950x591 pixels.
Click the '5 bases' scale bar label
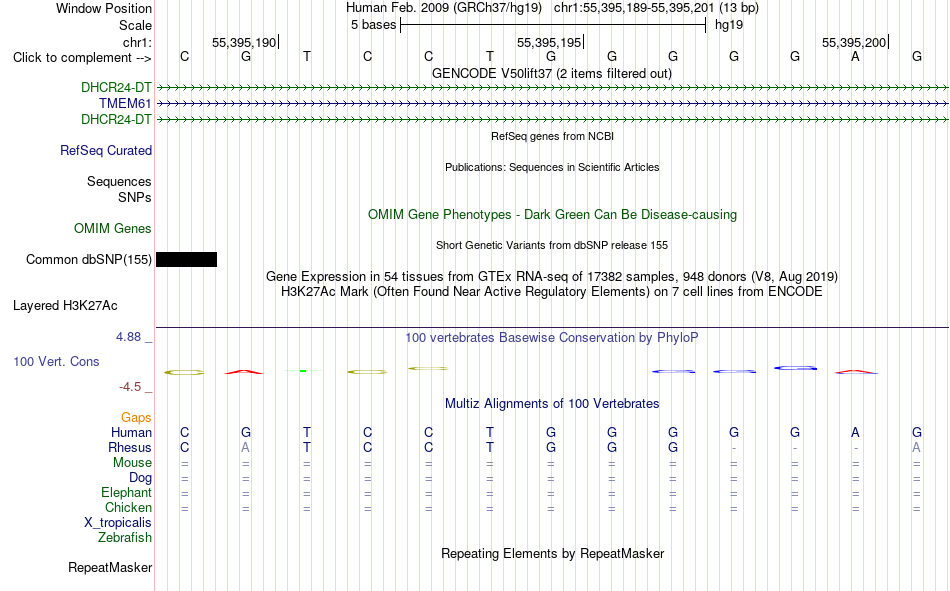point(373,25)
